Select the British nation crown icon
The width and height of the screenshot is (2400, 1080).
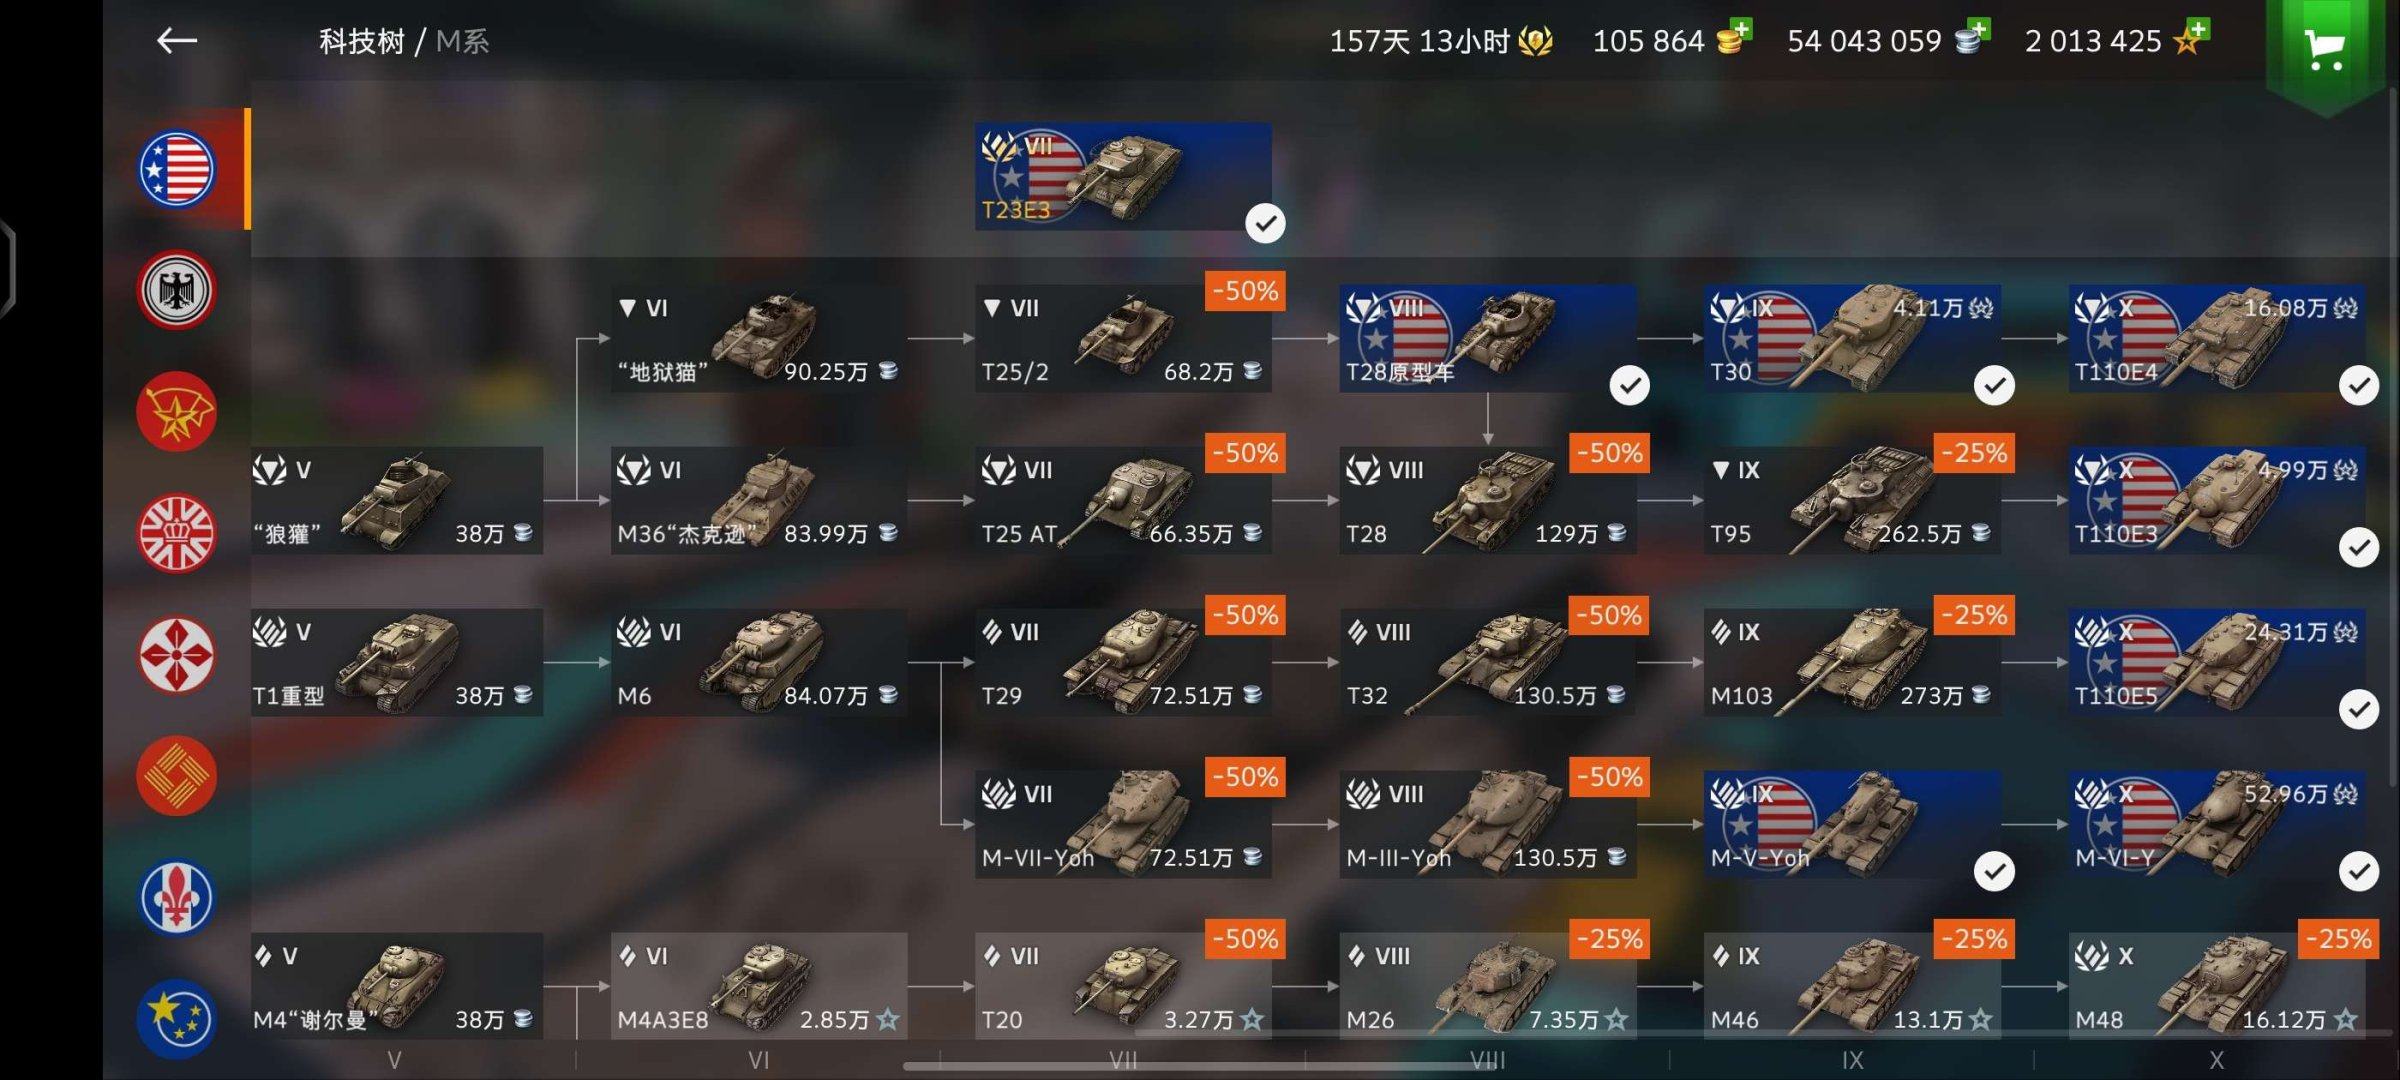[x=177, y=533]
